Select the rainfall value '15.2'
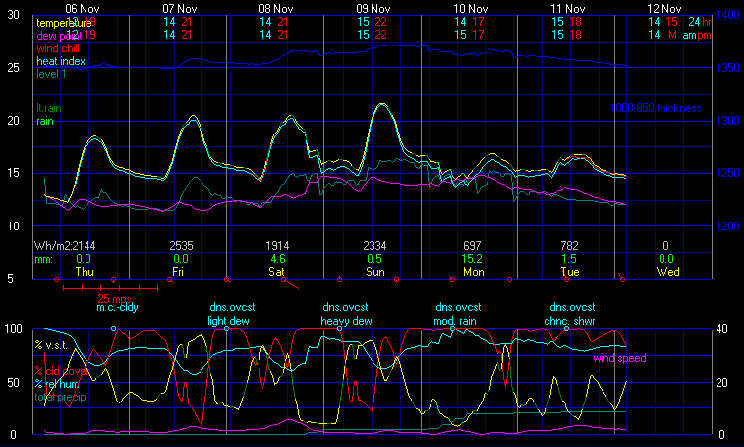The height and width of the screenshot is (447, 744). click(x=472, y=259)
